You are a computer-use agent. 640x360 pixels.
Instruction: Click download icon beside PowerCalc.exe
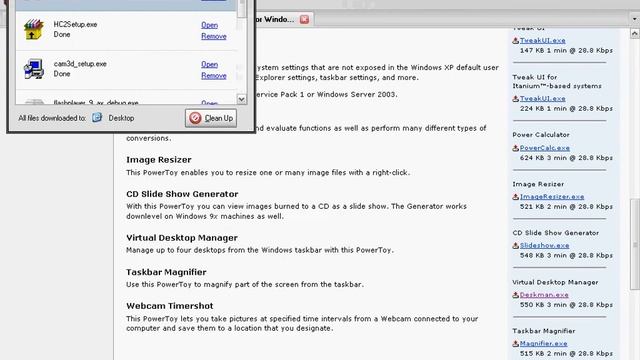[516, 148]
